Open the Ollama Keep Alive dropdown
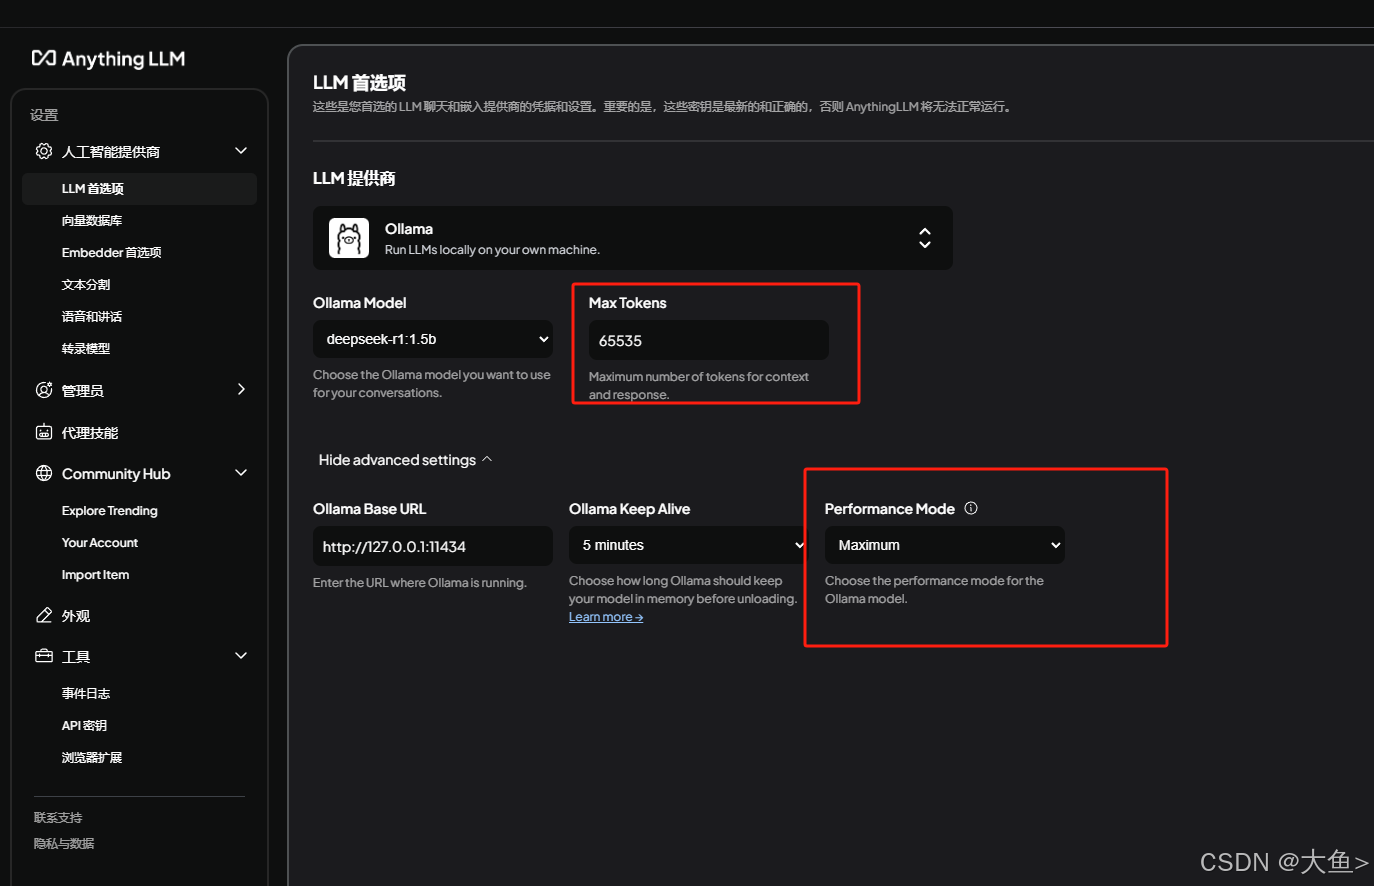The image size is (1374, 886). (689, 545)
